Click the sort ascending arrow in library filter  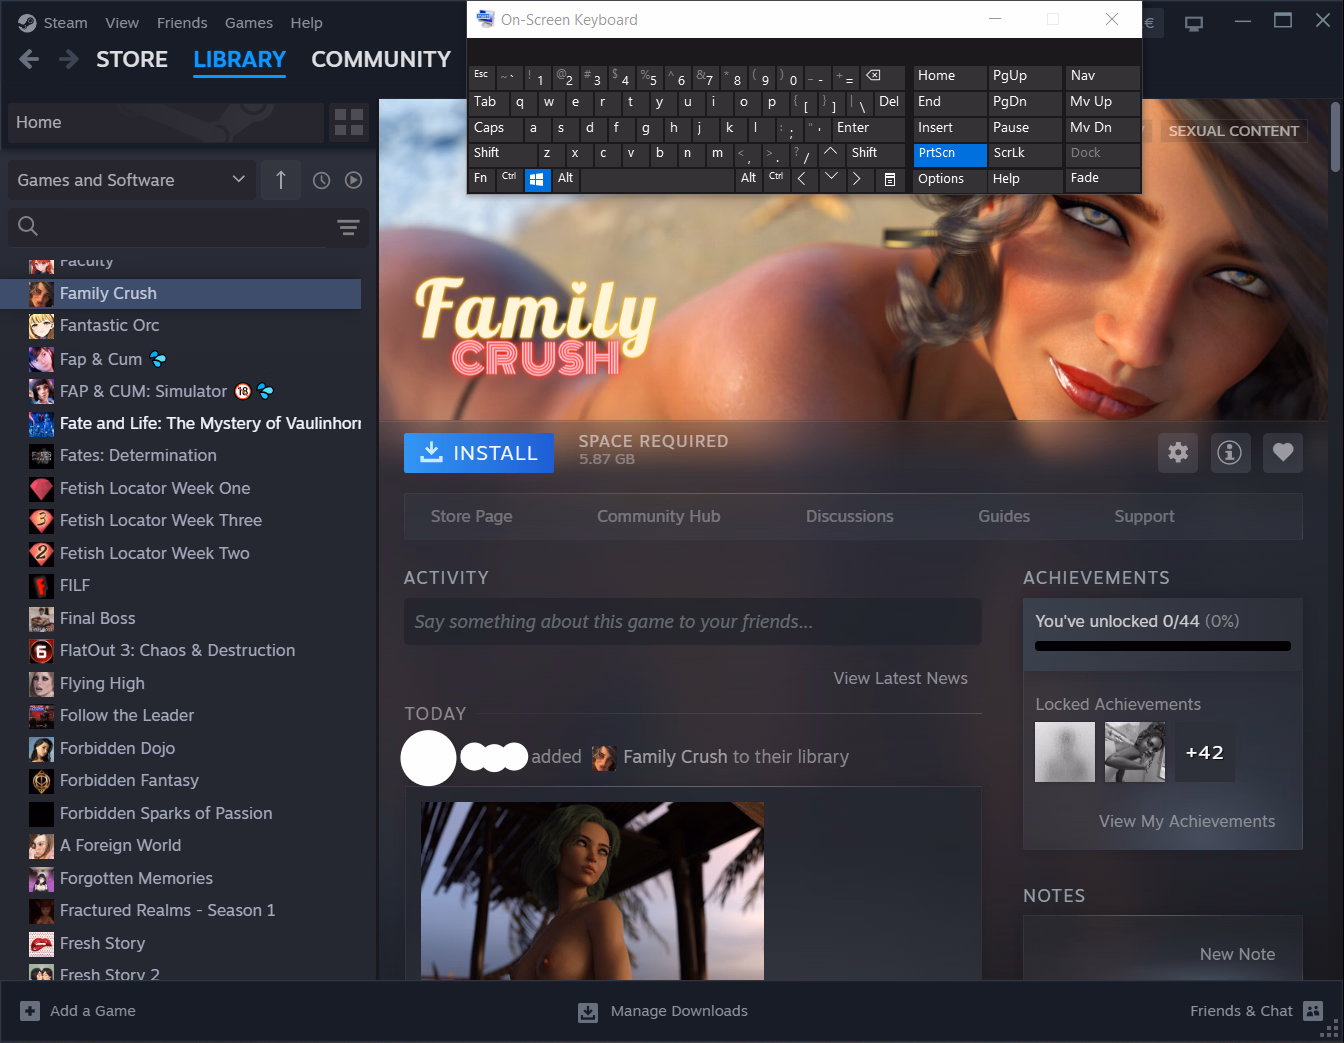tap(281, 180)
